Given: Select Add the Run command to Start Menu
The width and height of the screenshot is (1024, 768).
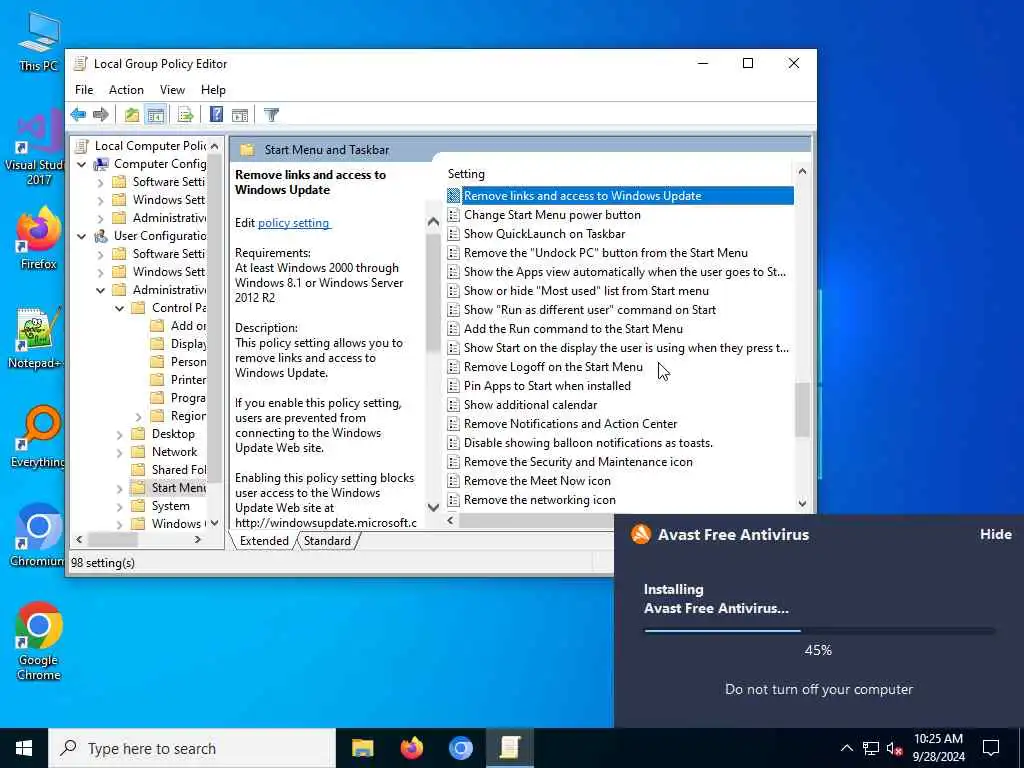Looking at the screenshot, I should pyautogui.click(x=573, y=329).
